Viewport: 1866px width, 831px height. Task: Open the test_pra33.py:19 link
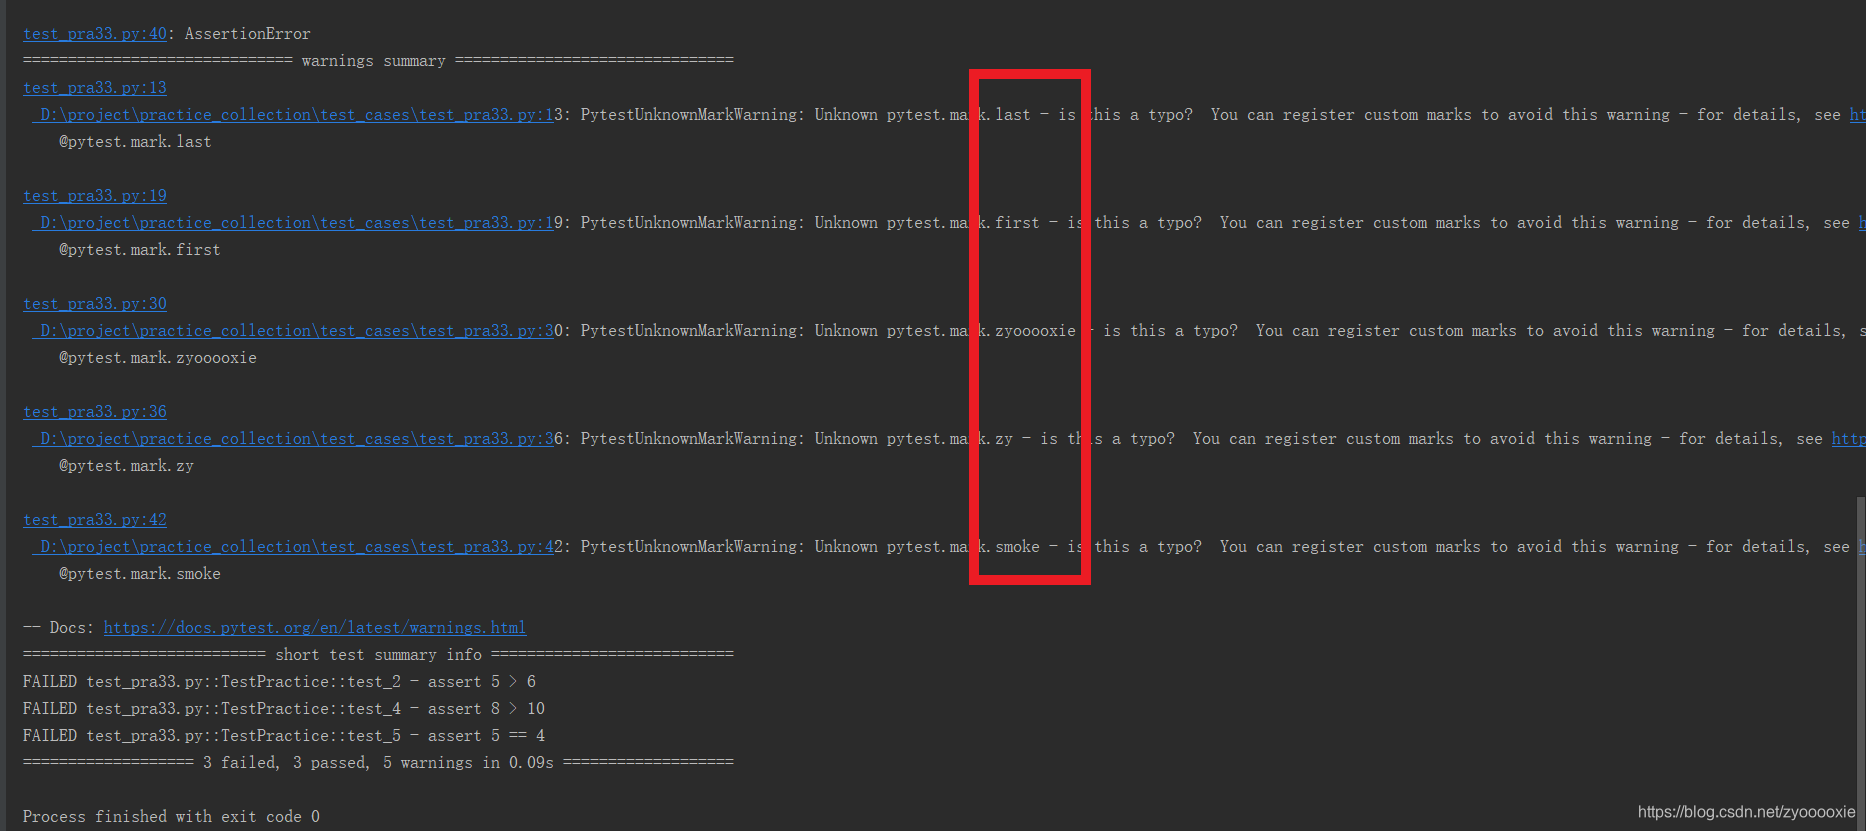point(95,196)
